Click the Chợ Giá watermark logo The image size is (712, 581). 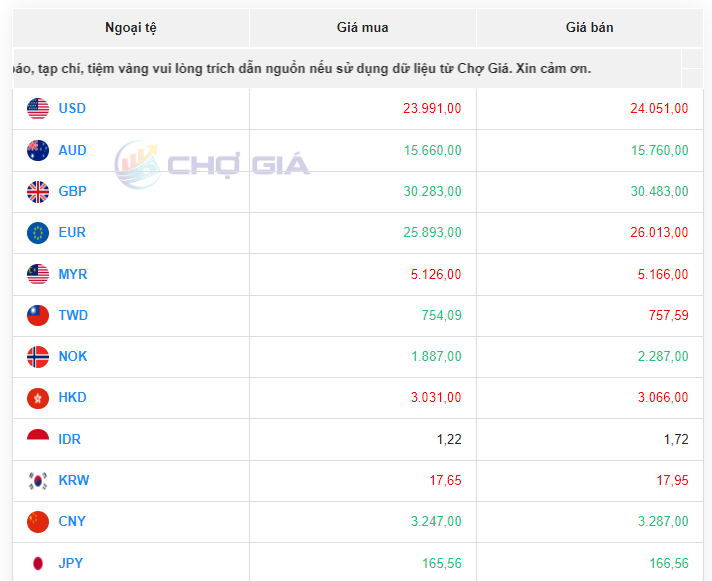click(212, 165)
